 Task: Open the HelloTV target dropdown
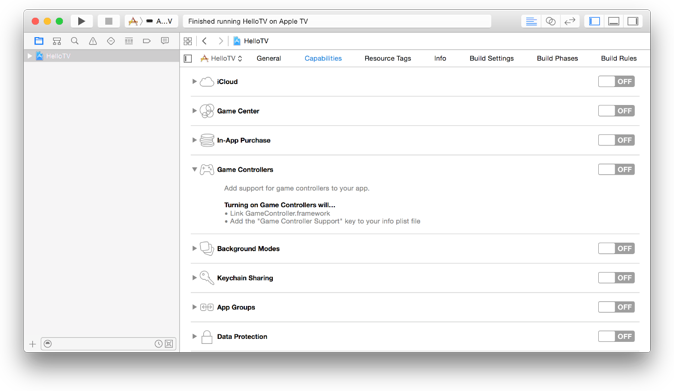(x=221, y=58)
